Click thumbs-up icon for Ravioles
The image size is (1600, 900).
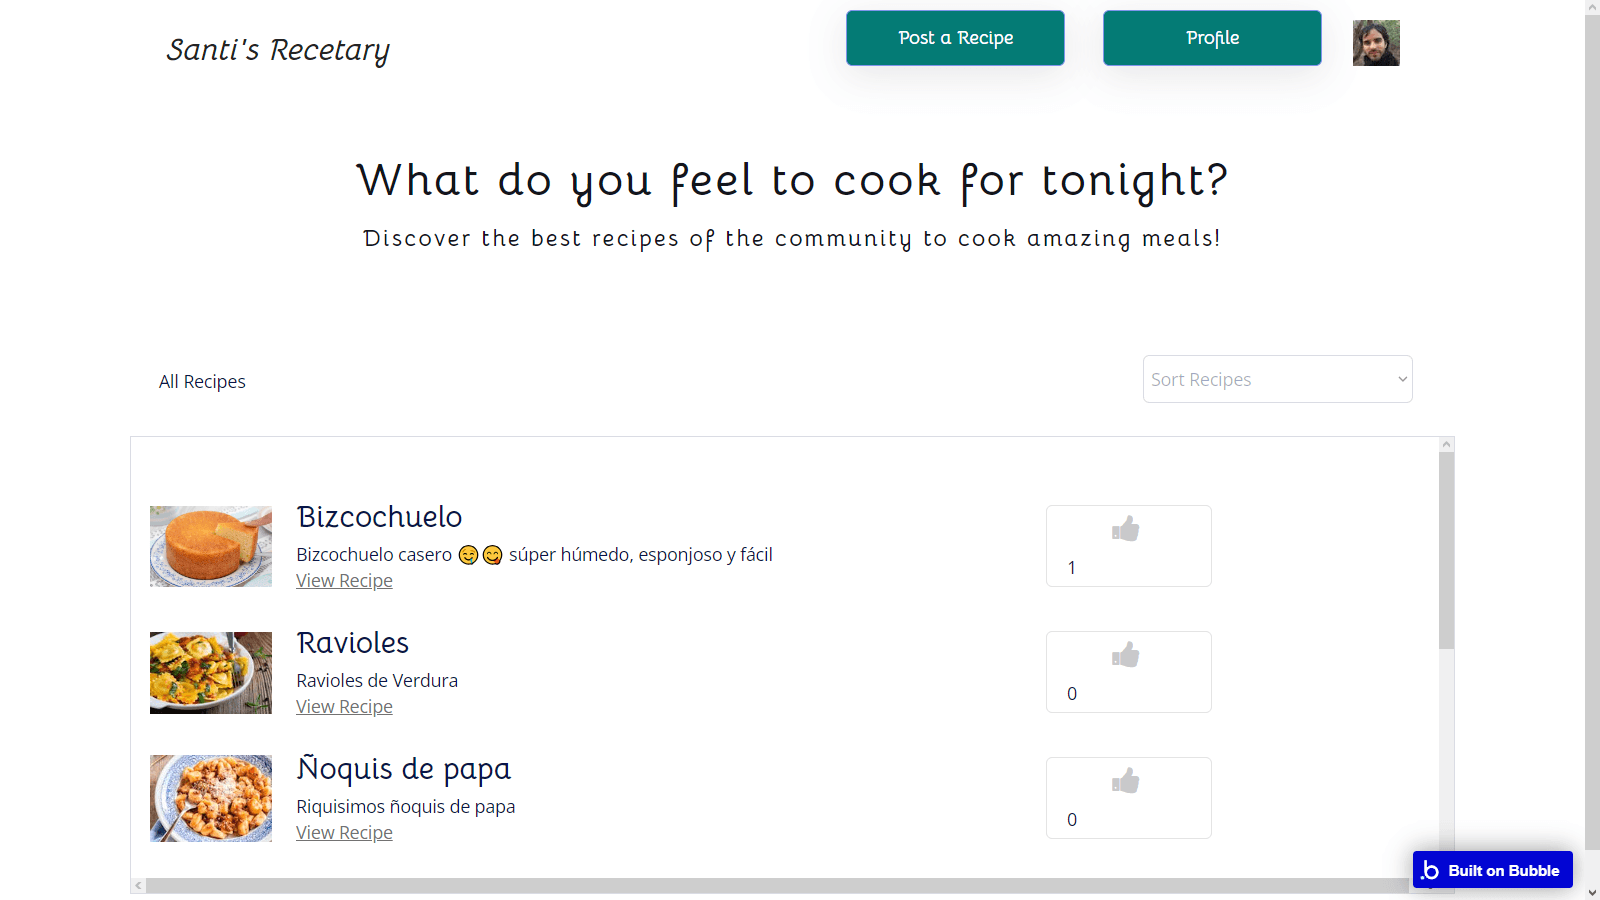[1126, 655]
